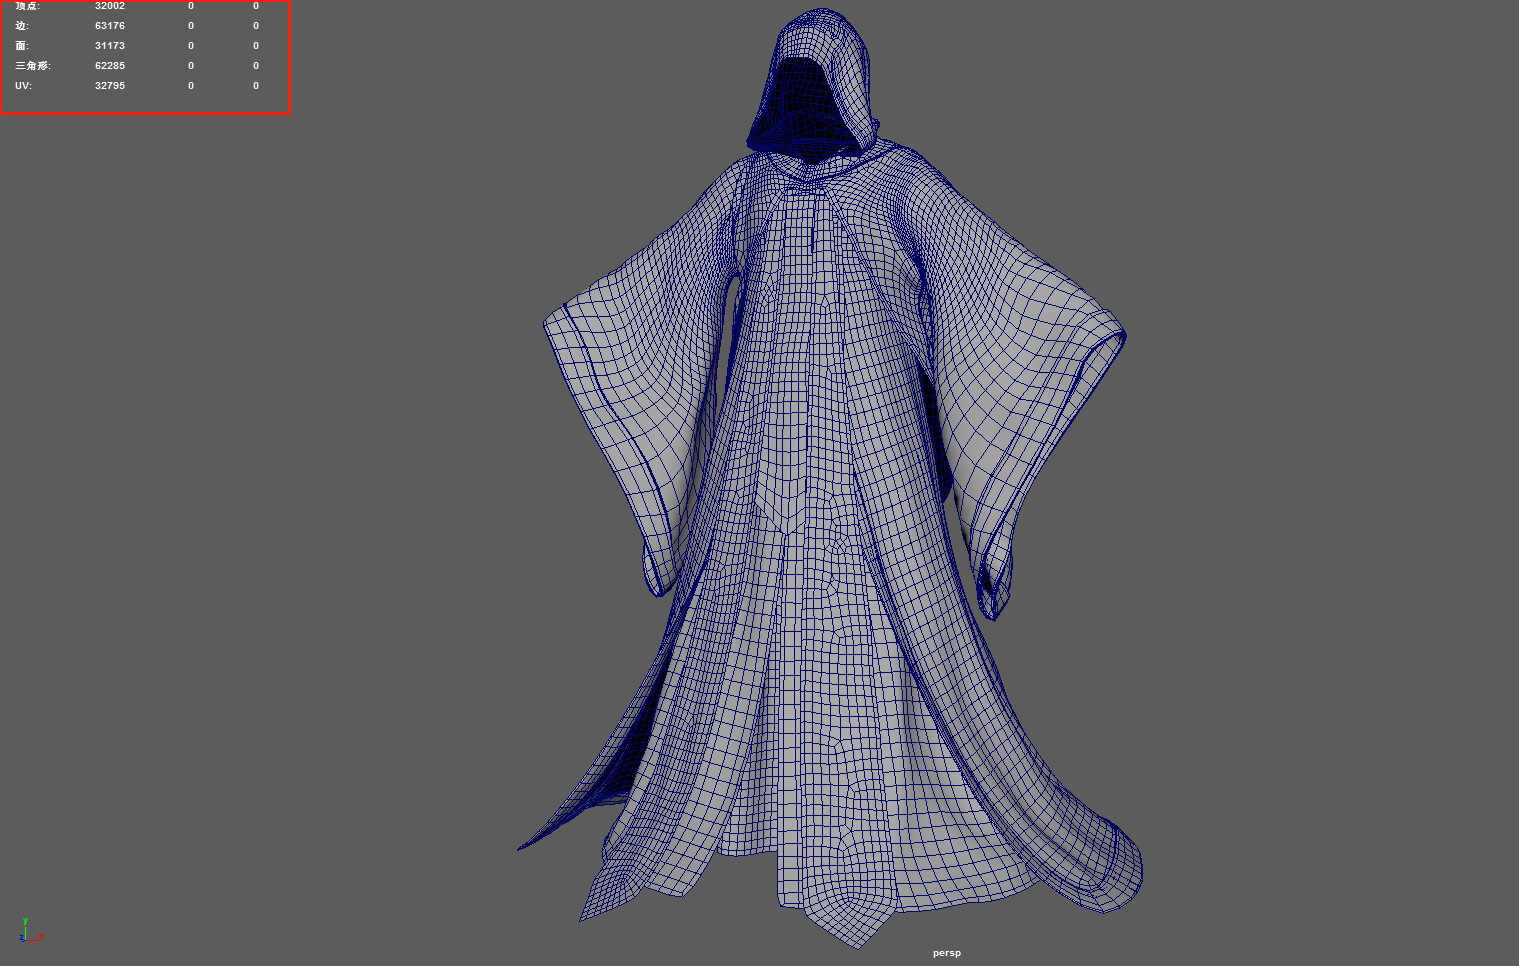
Task: Click the 面 (faces) entry in the statistics overlay
Action: point(21,45)
